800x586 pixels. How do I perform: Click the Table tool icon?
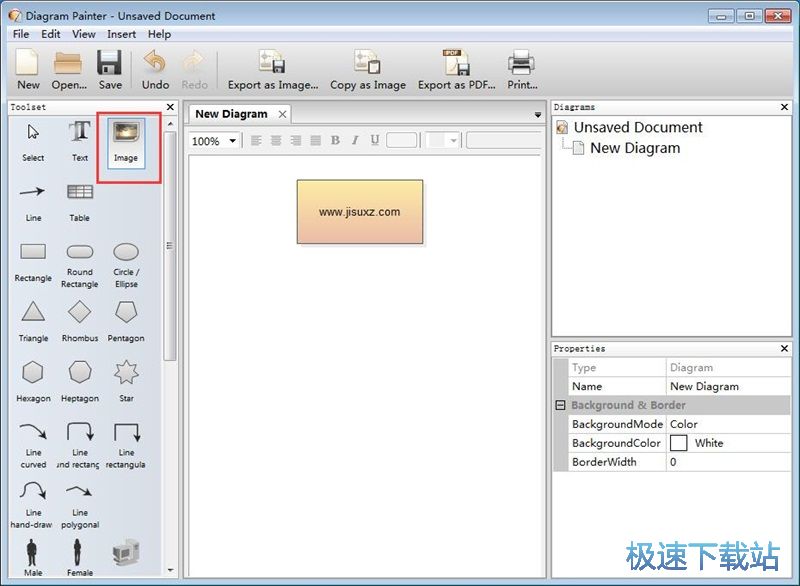tap(80, 198)
